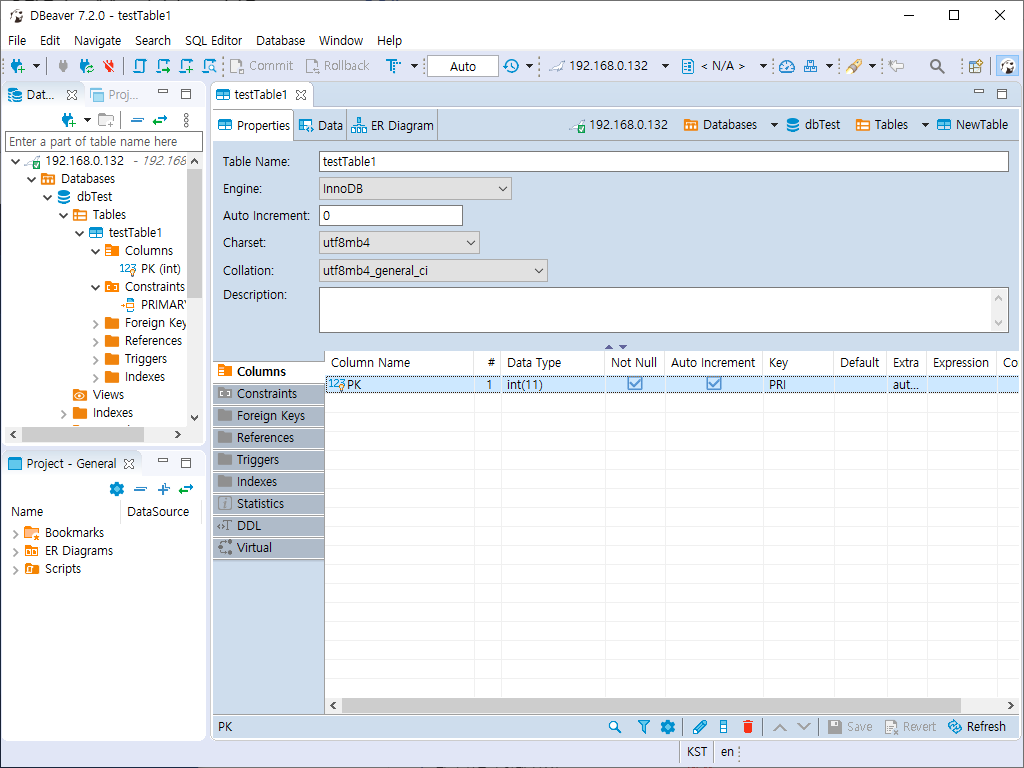Click the Refresh button
This screenshot has height=768, width=1024.
pyautogui.click(x=977, y=727)
